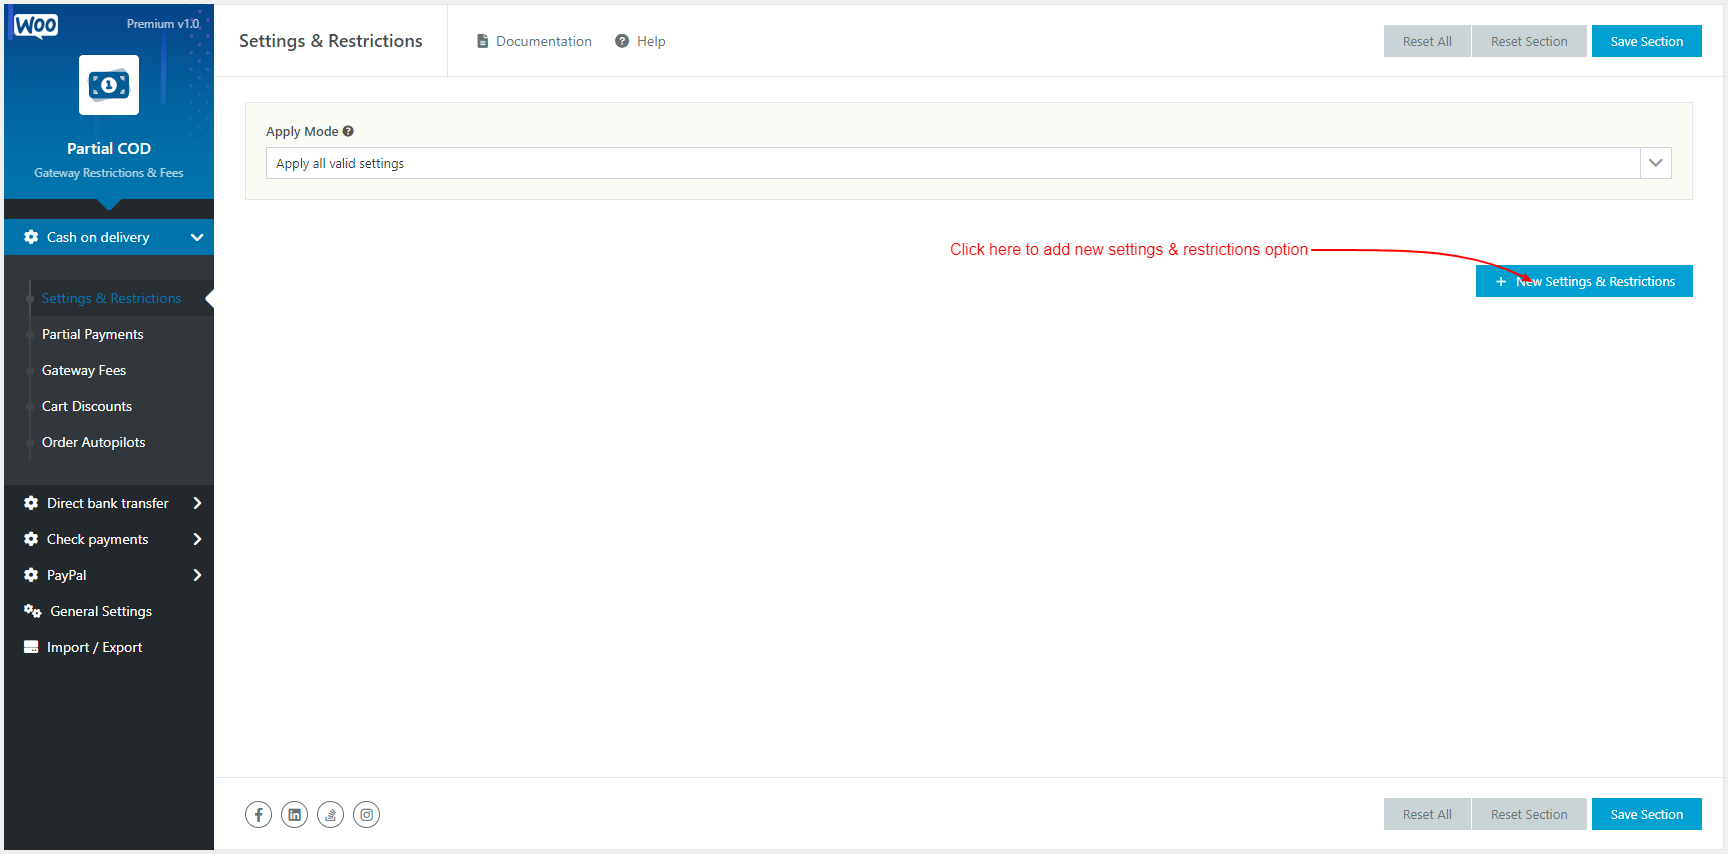Add New Settings & Restrictions option
The width and height of the screenshot is (1728, 854).
1584,281
